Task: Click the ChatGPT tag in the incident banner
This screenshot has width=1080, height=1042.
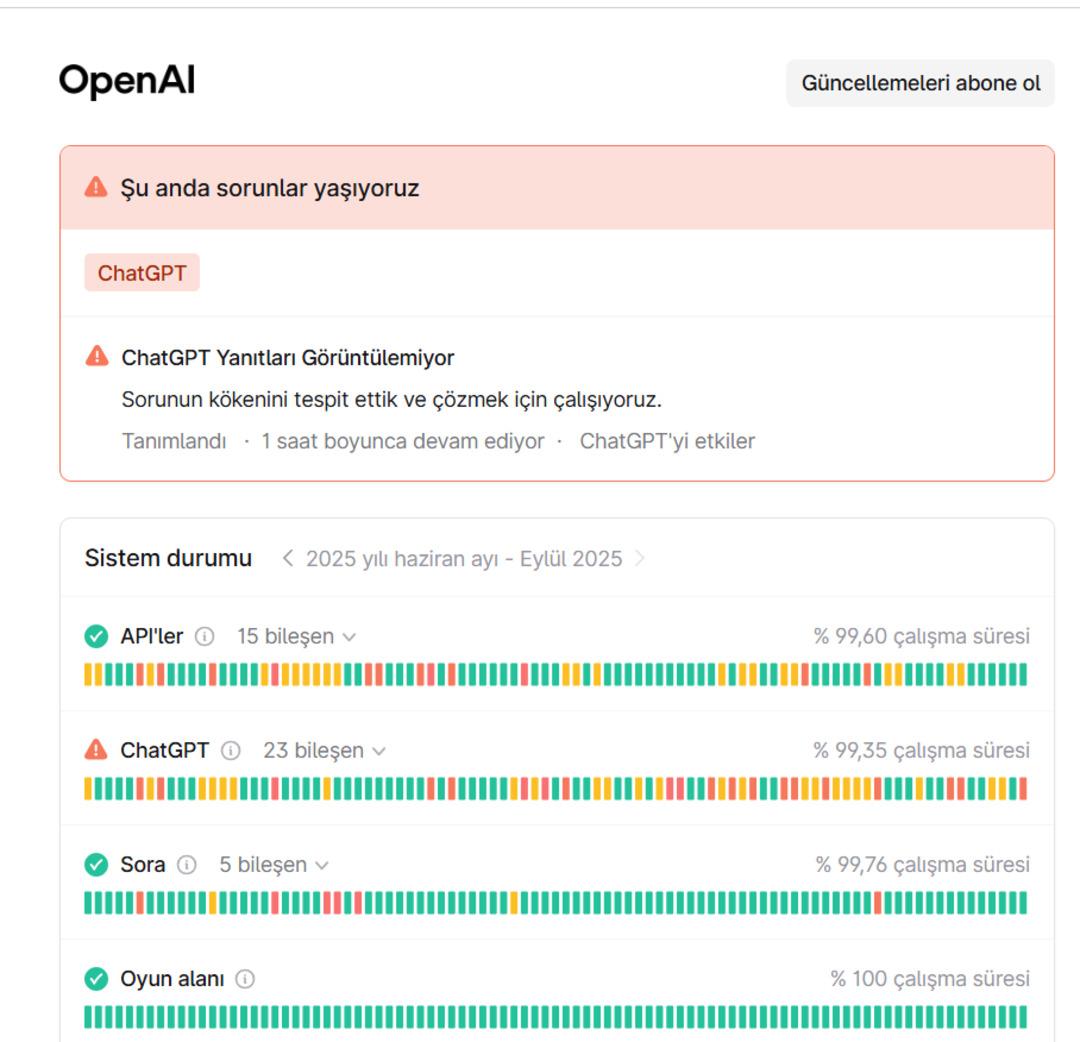Action: tap(142, 273)
